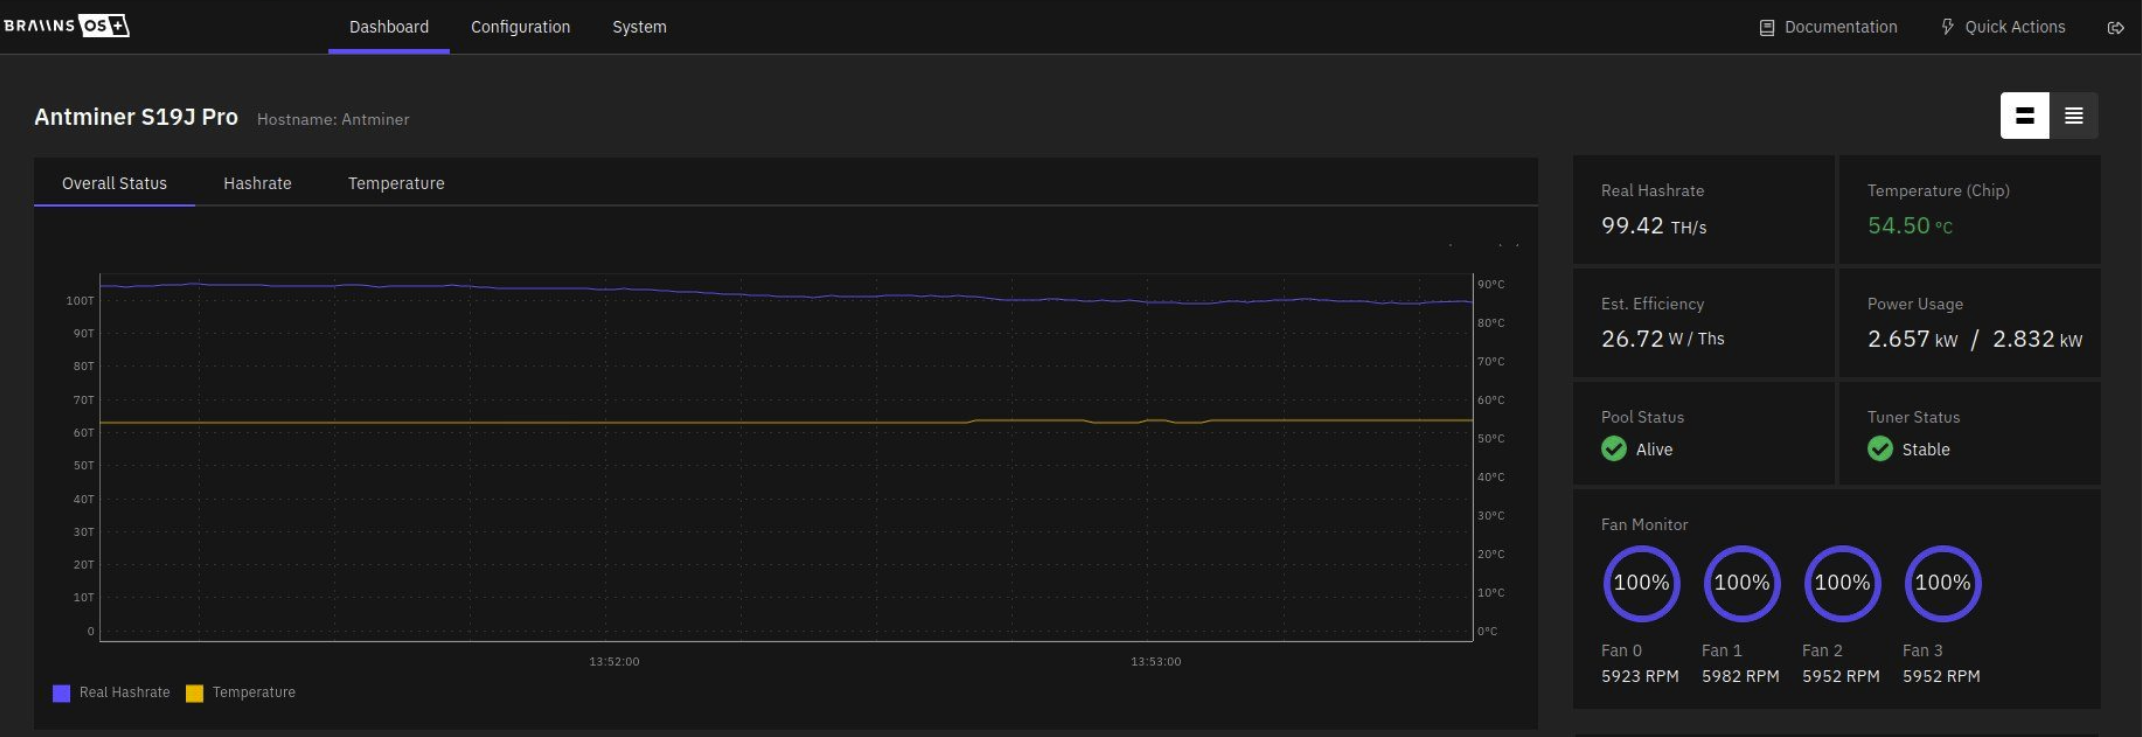This screenshot has width=2142, height=737.
Task: Click the logout icon
Action: (2115, 28)
